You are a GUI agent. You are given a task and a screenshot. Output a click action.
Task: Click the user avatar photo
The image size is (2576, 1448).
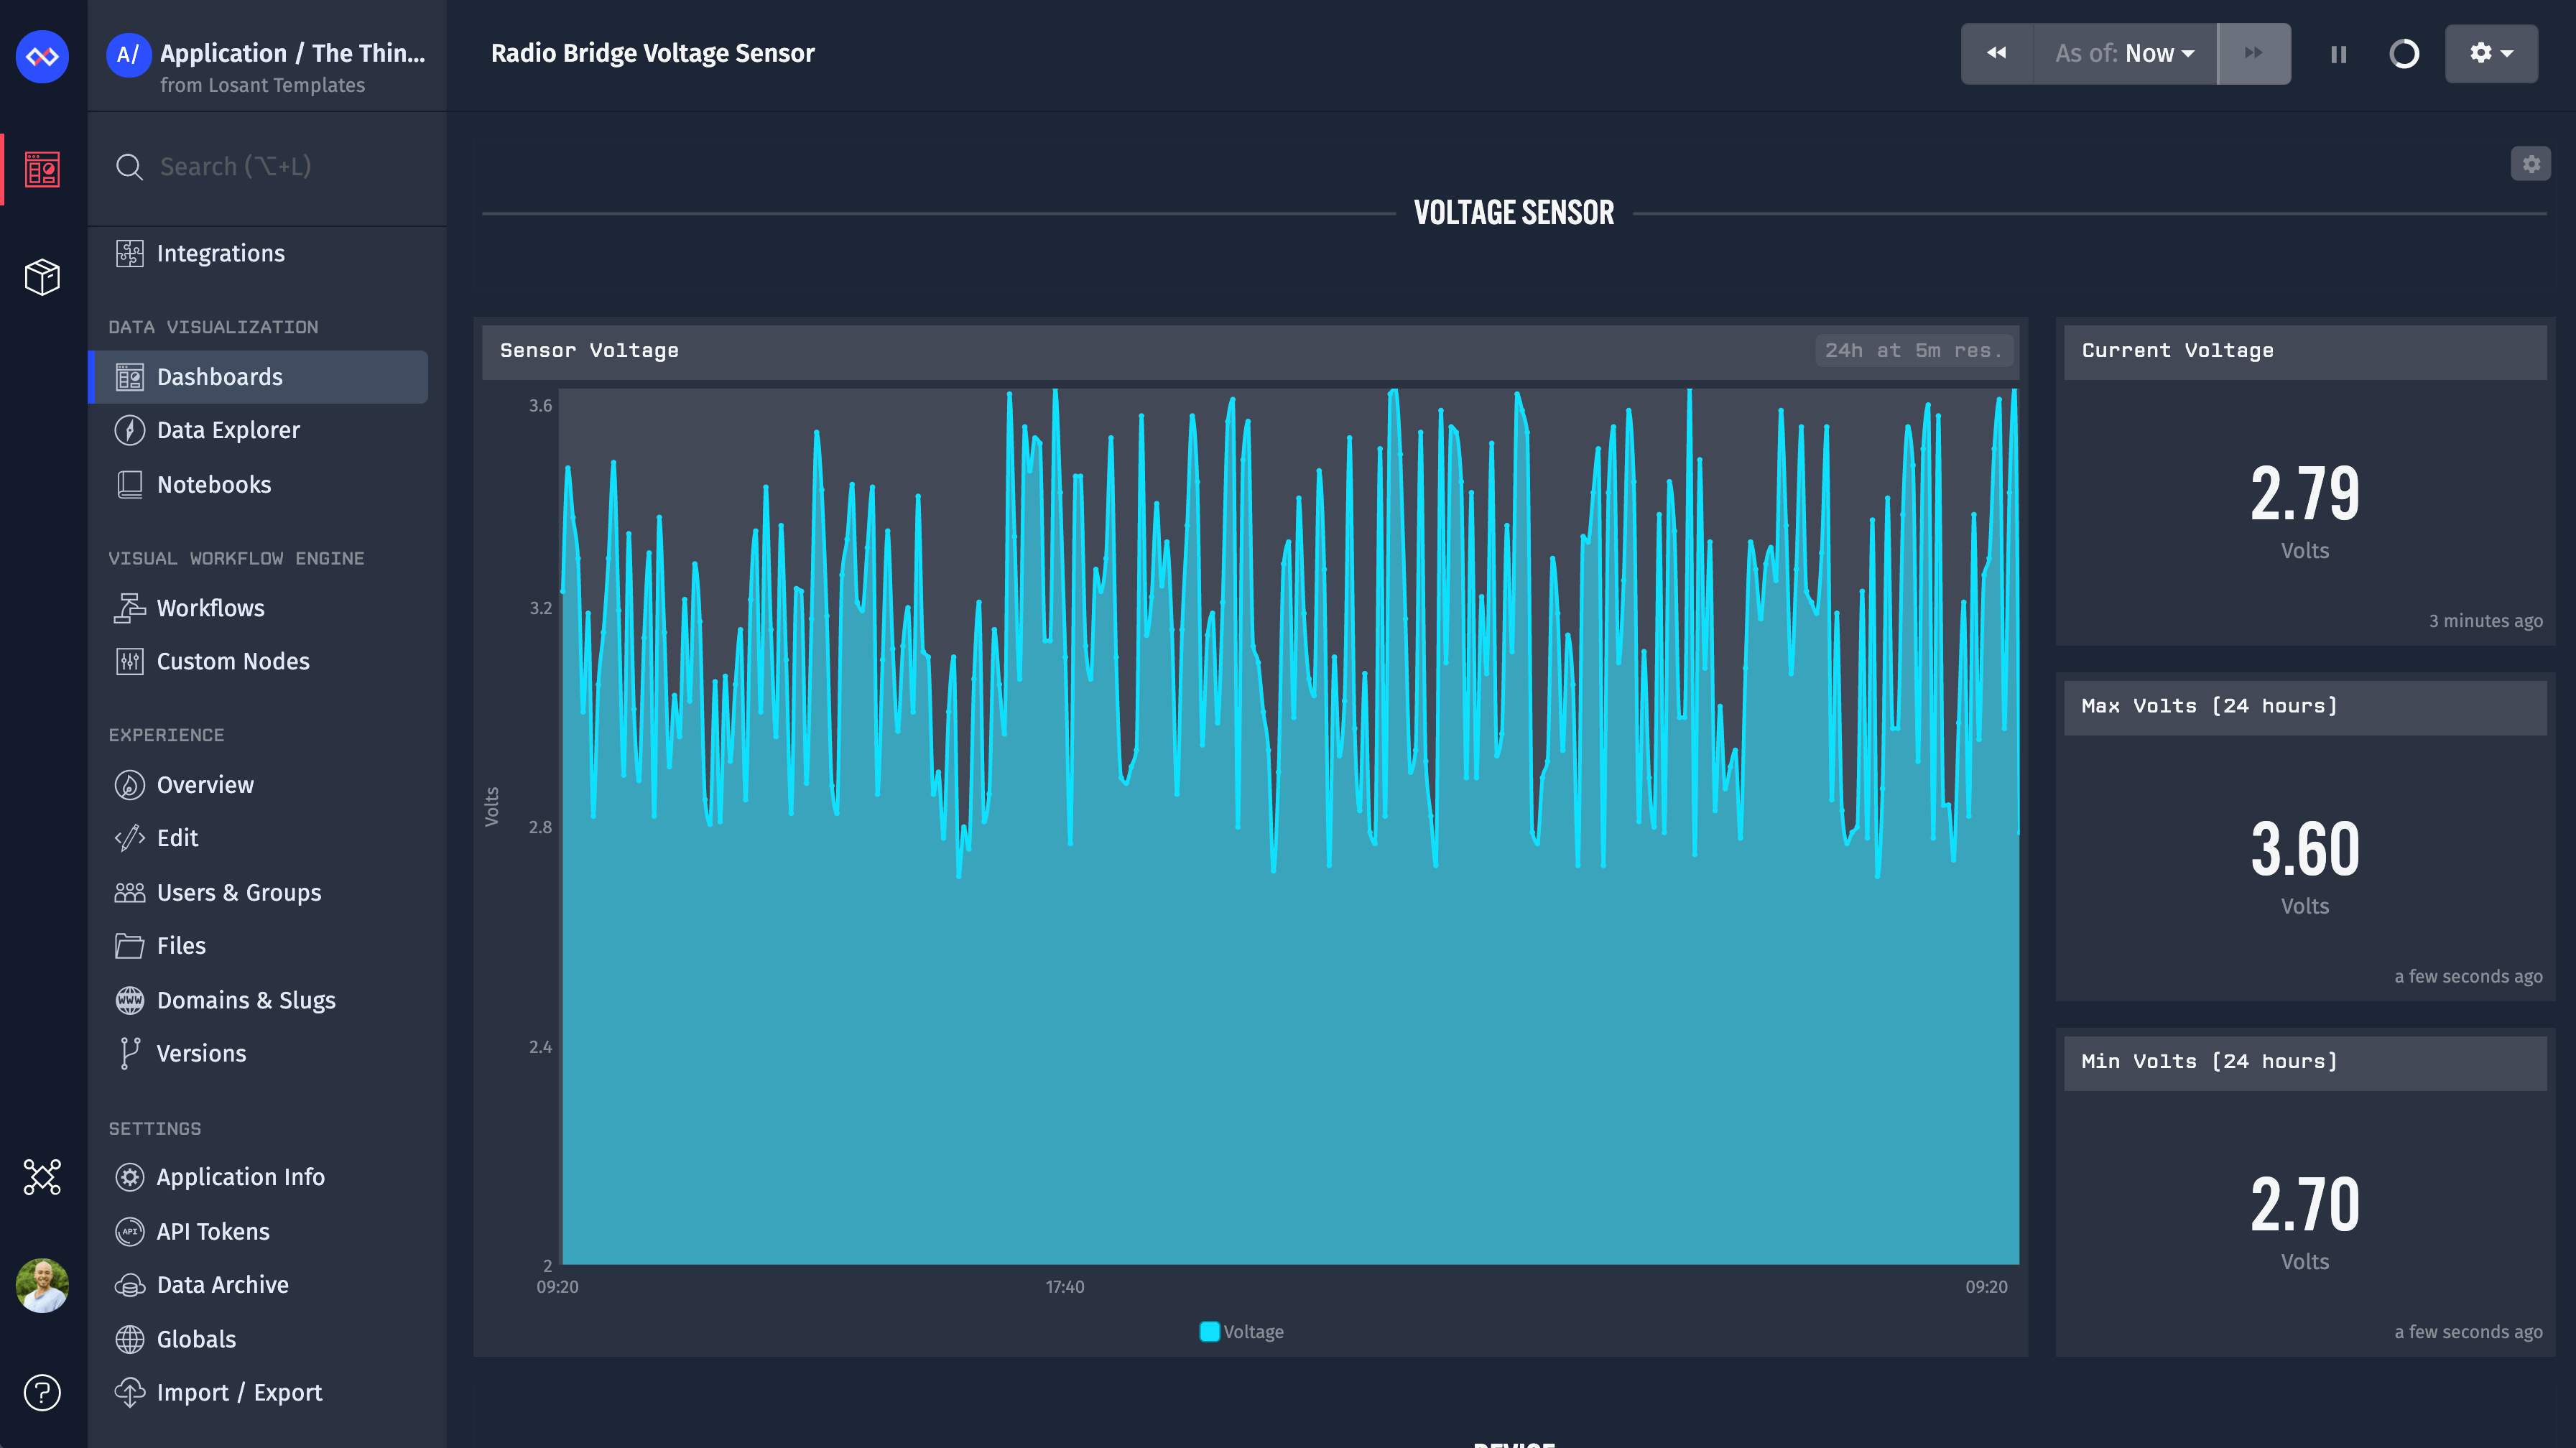click(x=42, y=1285)
